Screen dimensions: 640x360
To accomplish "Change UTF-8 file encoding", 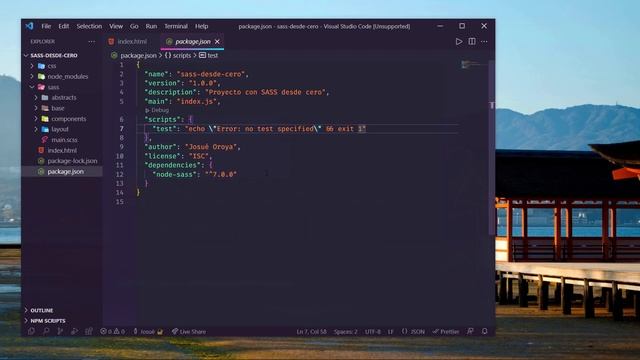I will 372,331.
